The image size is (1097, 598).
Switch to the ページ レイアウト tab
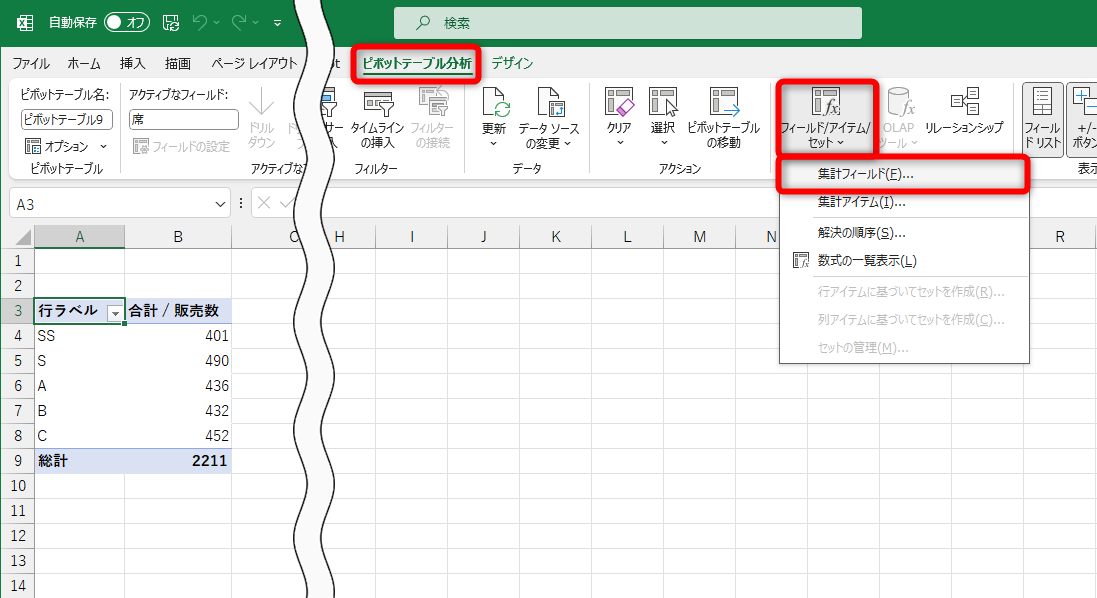coord(254,63)
